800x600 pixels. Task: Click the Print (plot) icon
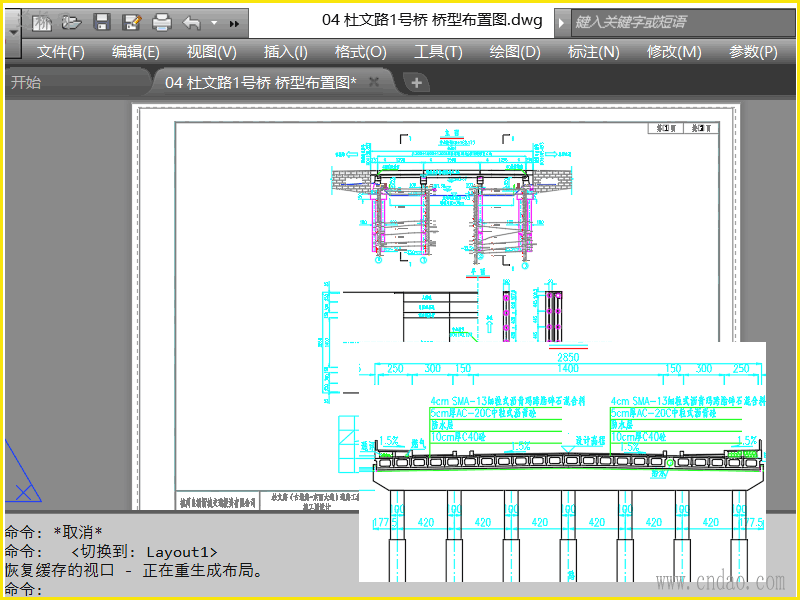[161, 21]
